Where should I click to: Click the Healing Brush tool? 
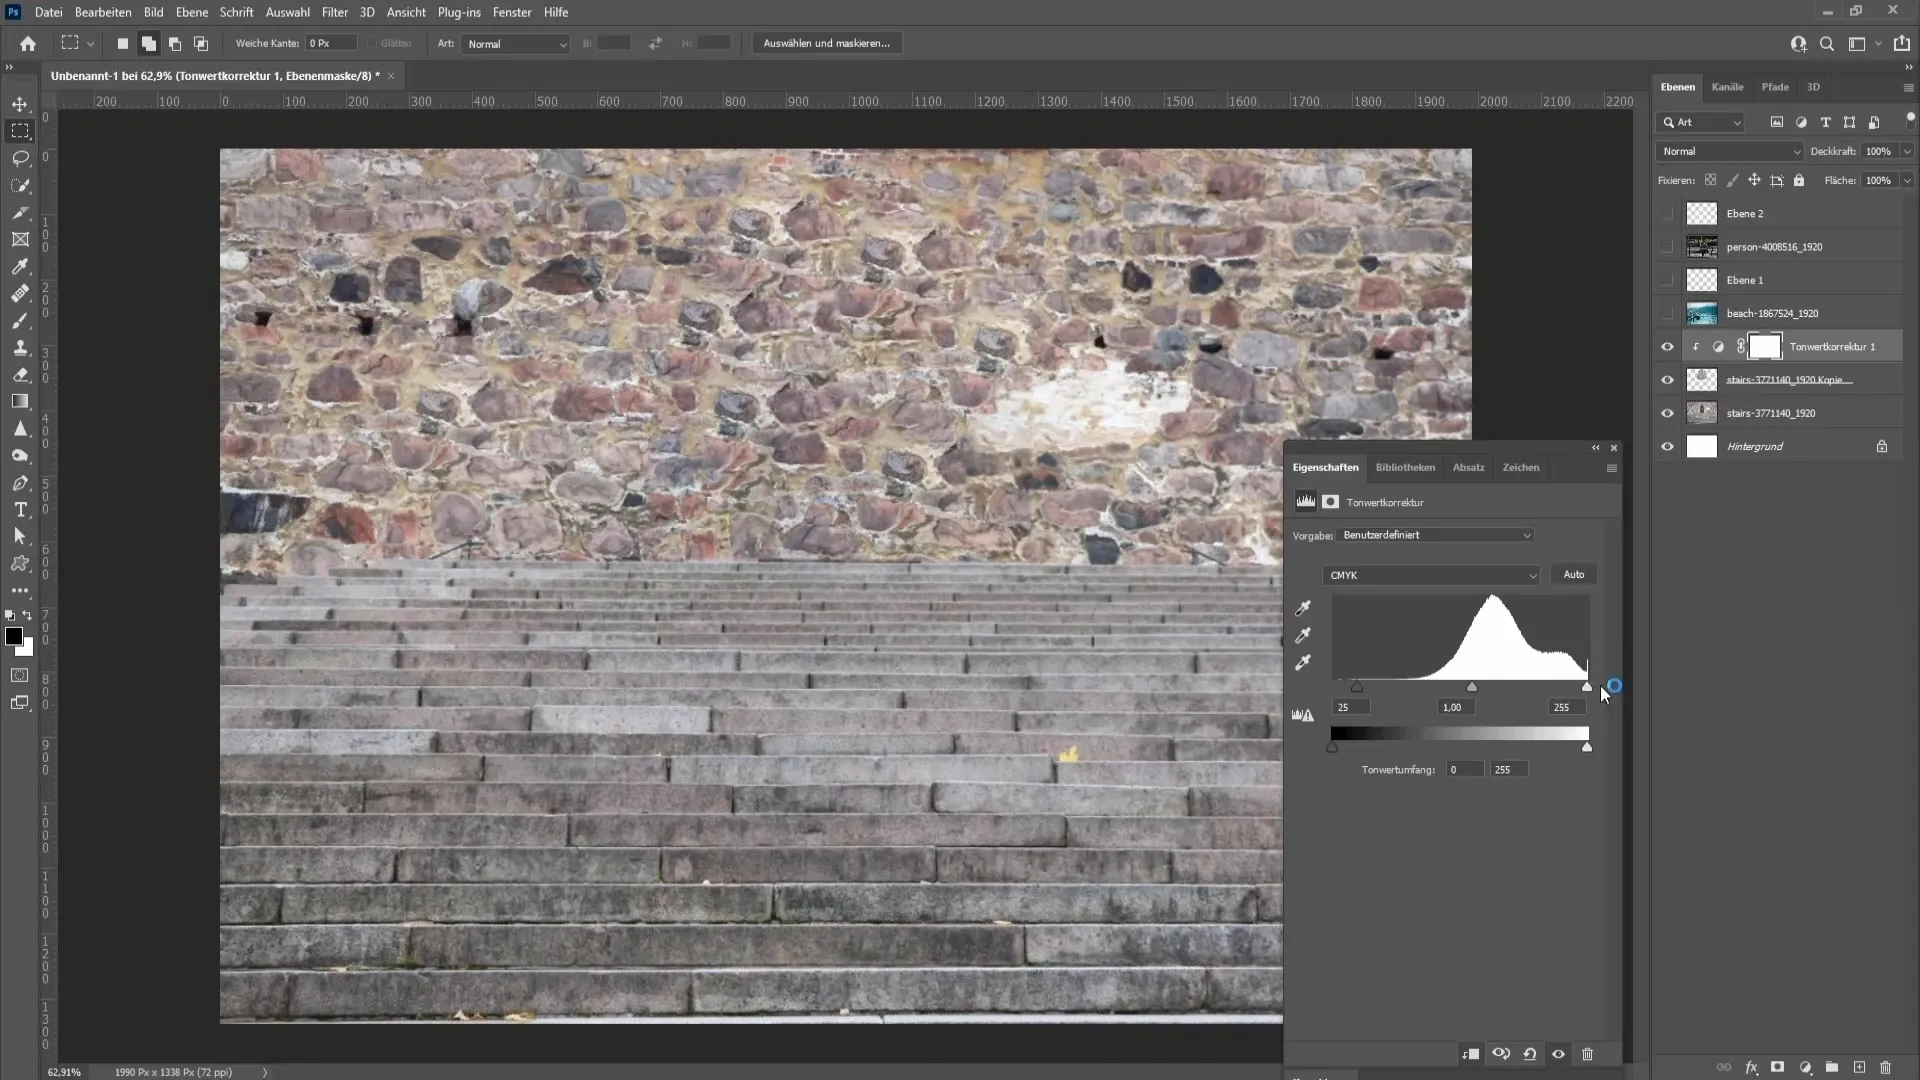pos(20,293)
